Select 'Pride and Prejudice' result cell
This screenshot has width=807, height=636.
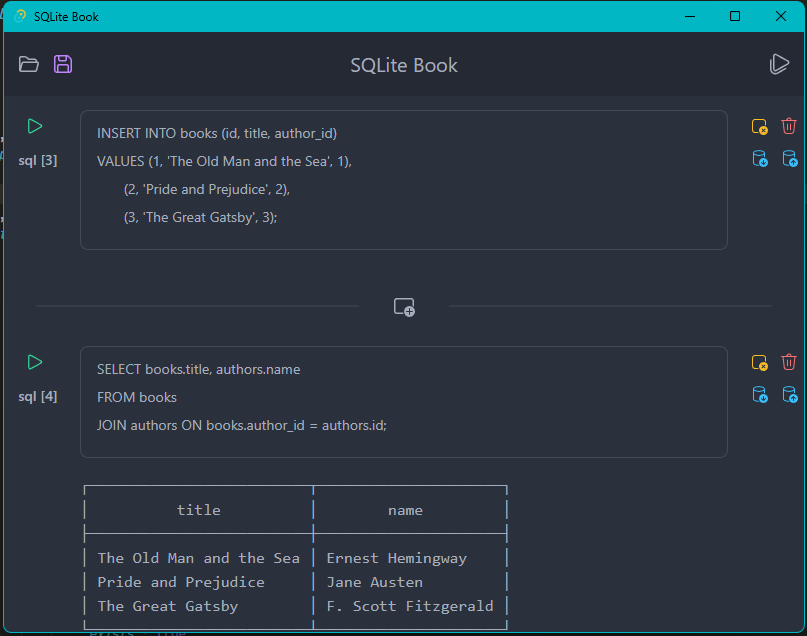(181, 582)
